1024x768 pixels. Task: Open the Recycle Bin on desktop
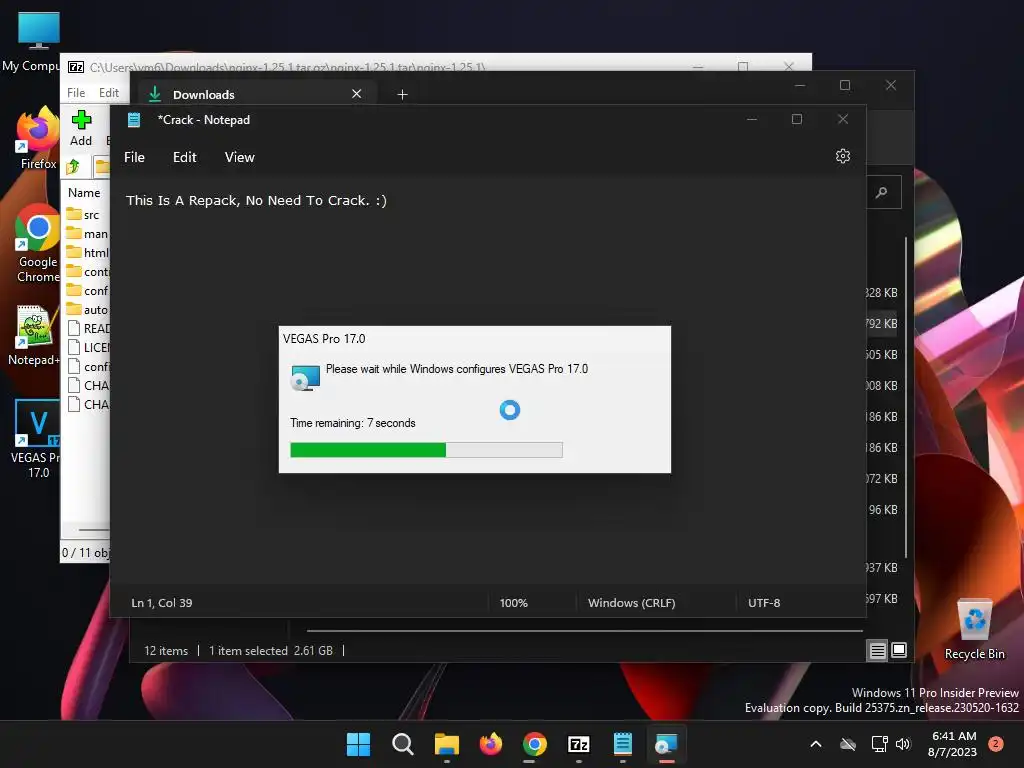[x=974, y=630]
